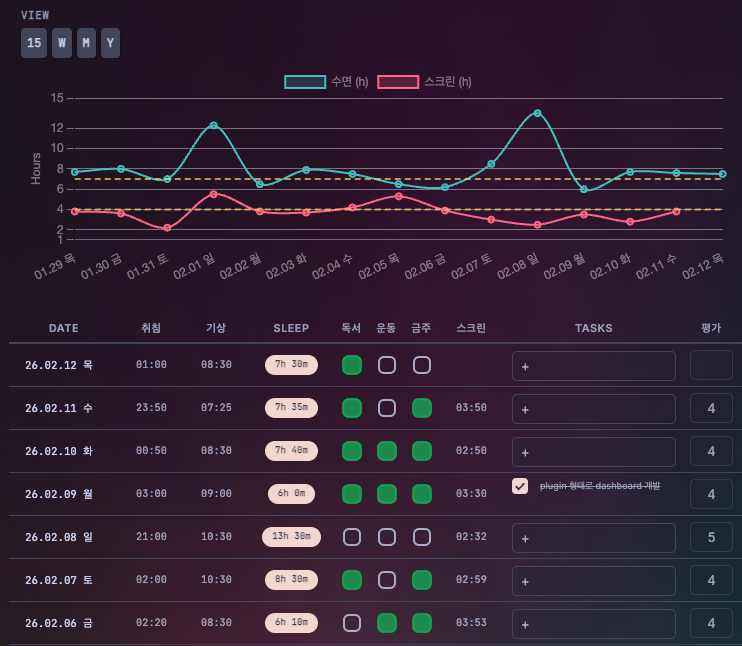Click the 02.08 sleep peak point on the chart

click(x=538, y=113)
